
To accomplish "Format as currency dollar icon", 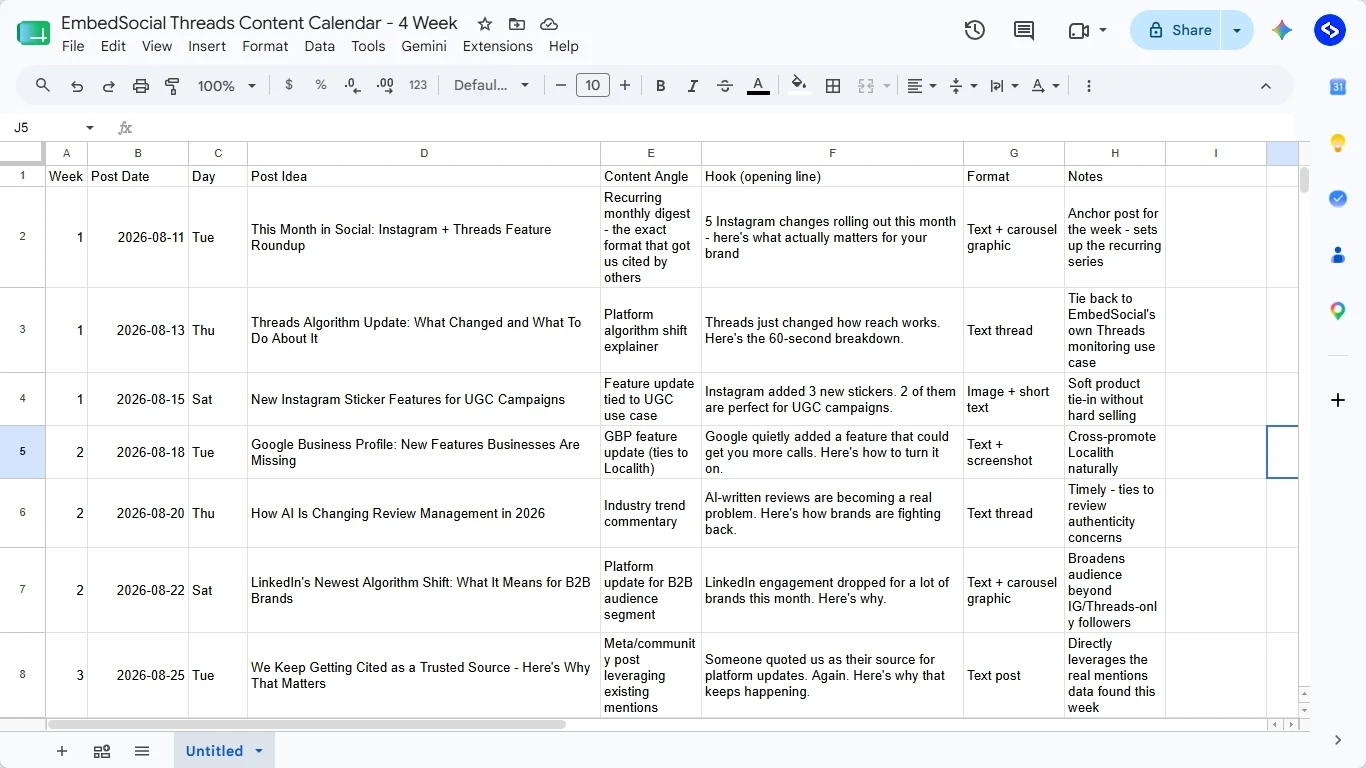I will tap(289, 85).
